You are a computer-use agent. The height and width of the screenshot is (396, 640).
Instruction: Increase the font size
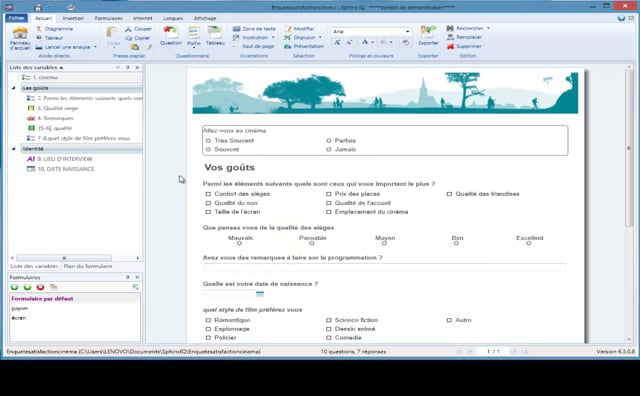click(x=338, y=42)
